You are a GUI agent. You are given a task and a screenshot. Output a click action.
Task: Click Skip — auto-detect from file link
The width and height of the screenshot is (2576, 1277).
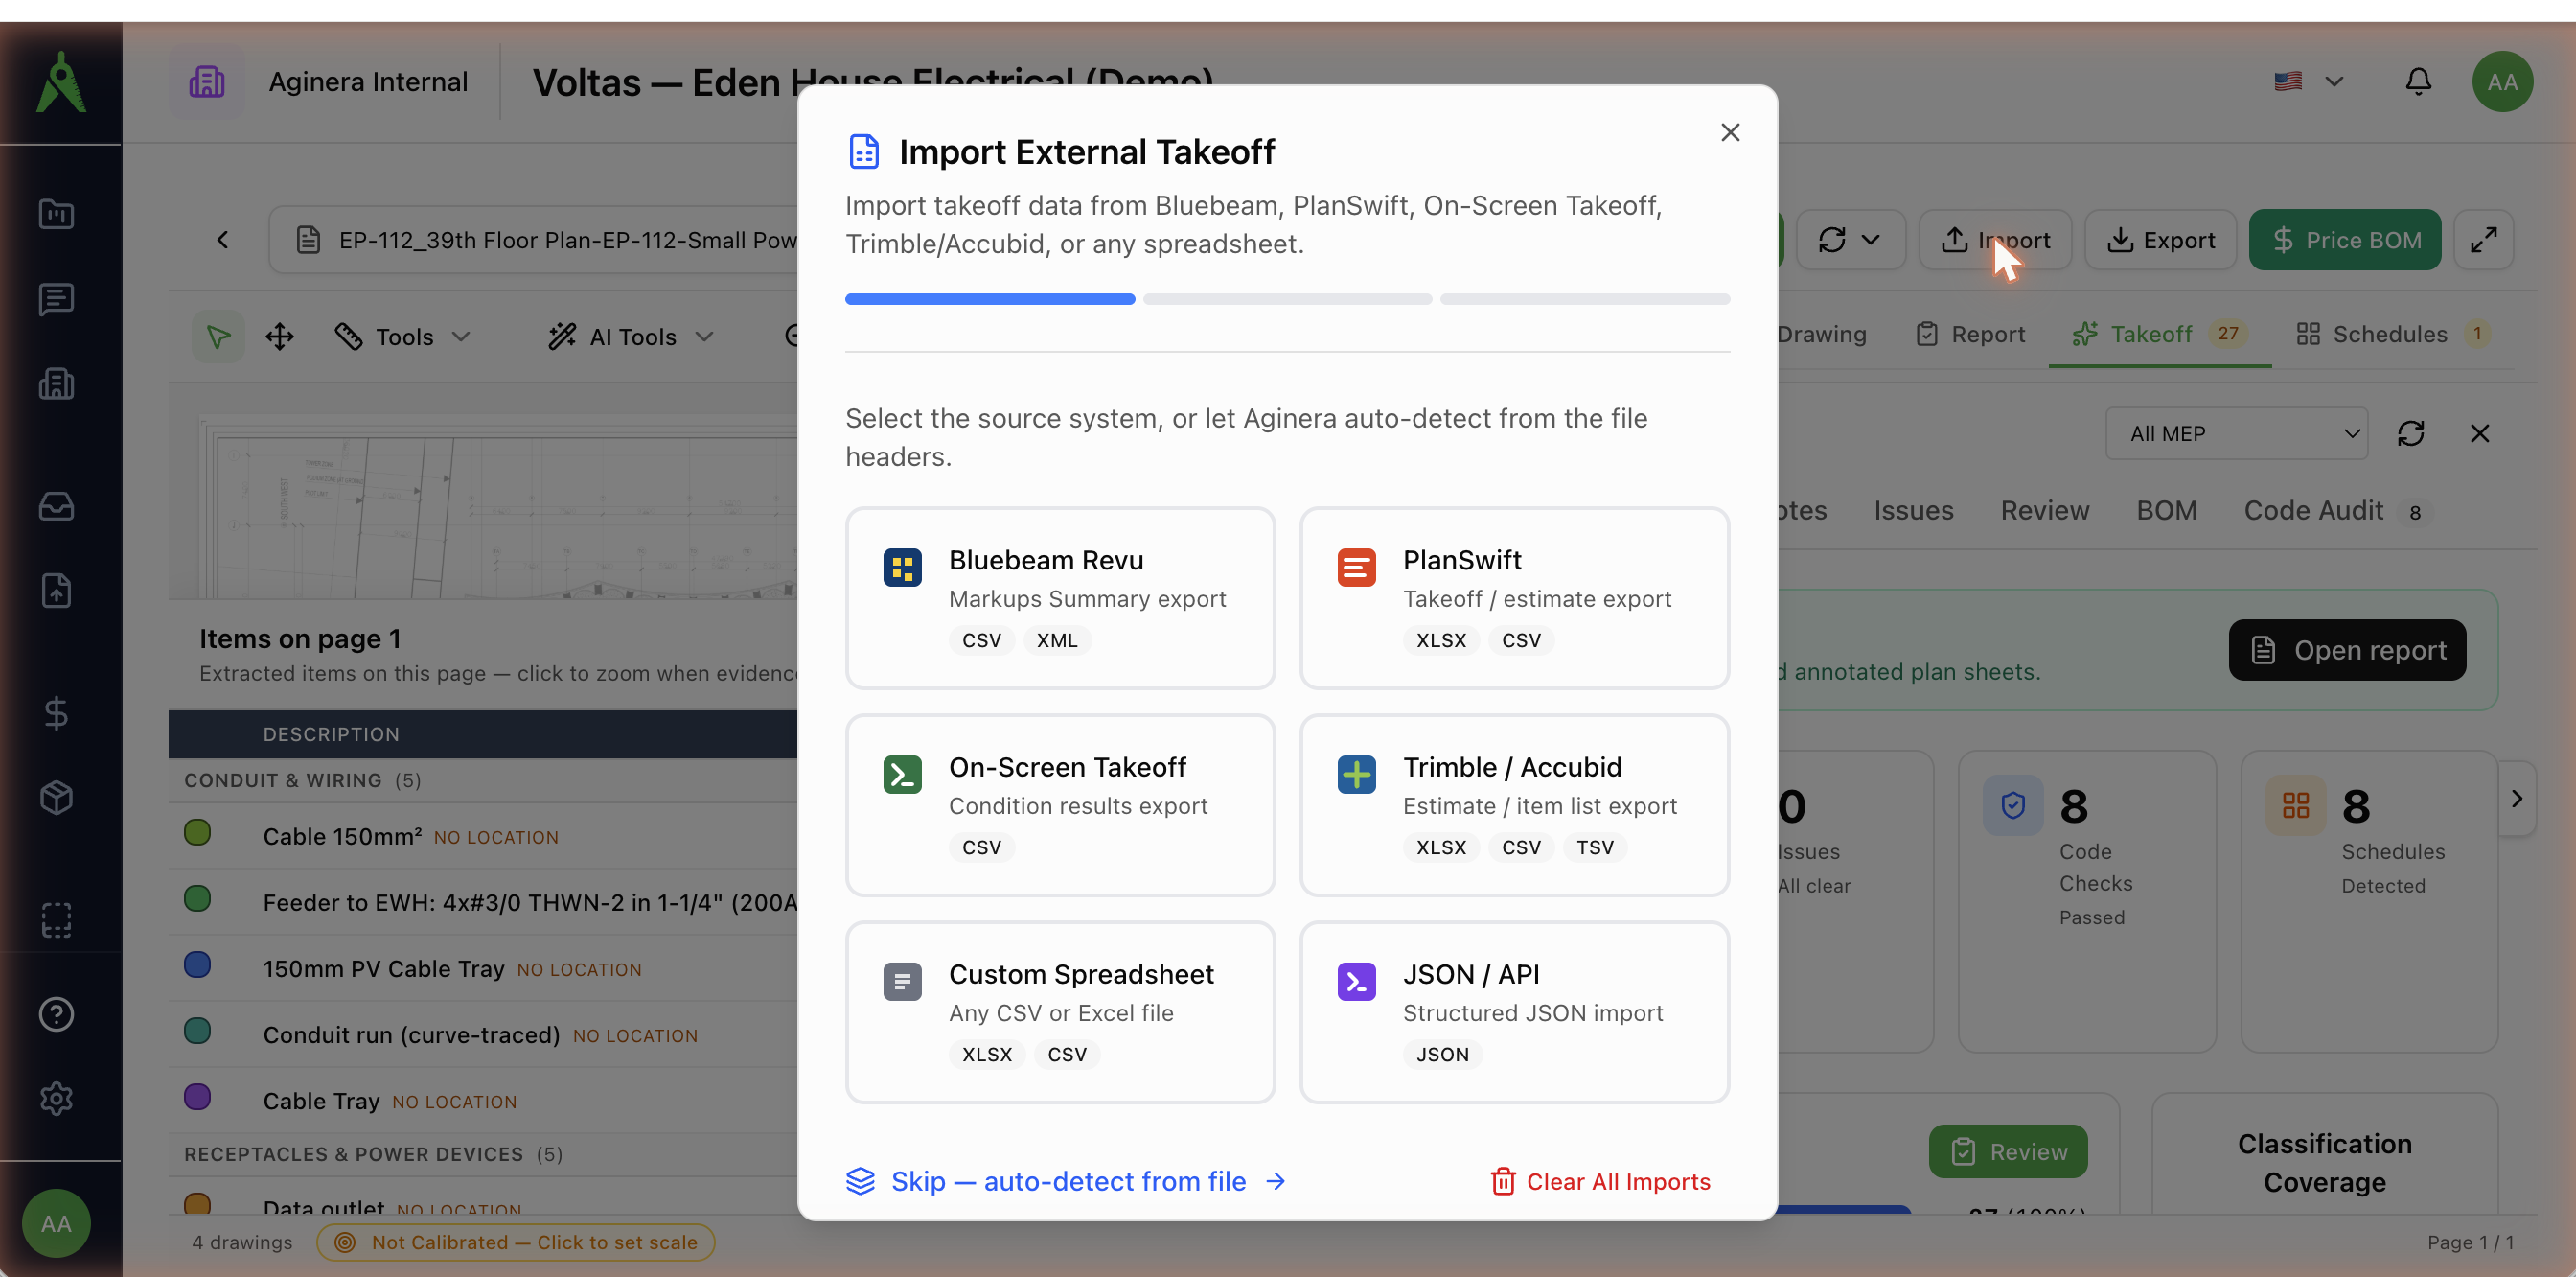pos(1066,1181)
